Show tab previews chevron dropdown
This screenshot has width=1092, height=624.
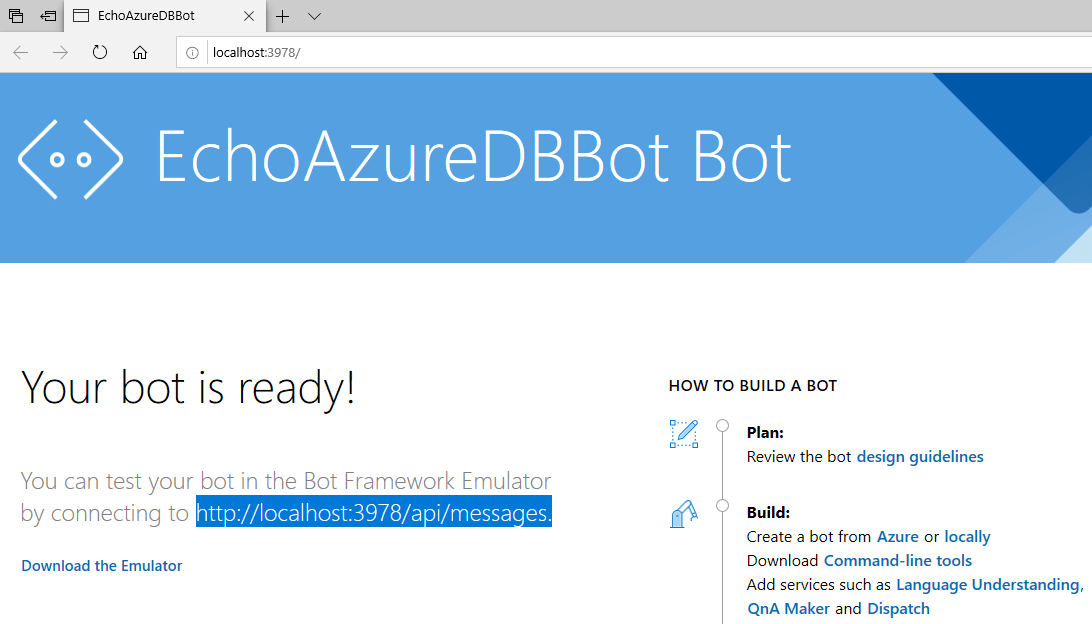coord(314,16)
